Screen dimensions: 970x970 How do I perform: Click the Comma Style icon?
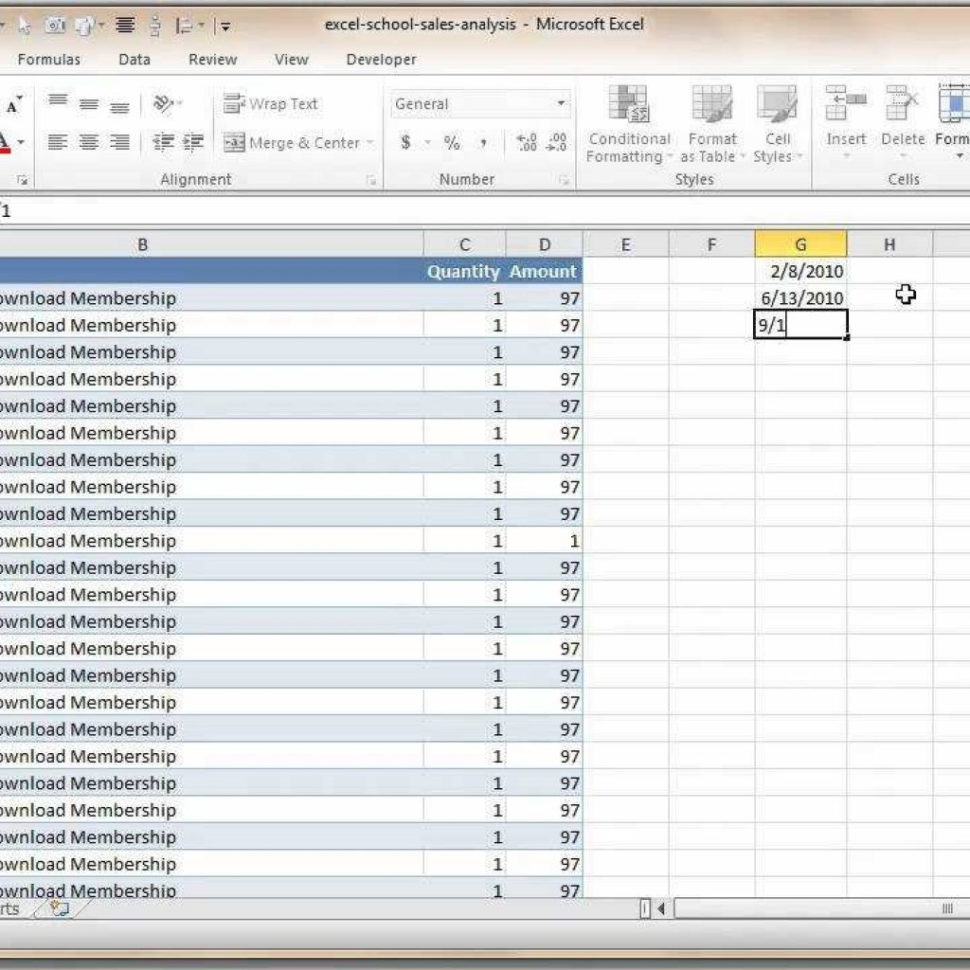pos(482,143)
